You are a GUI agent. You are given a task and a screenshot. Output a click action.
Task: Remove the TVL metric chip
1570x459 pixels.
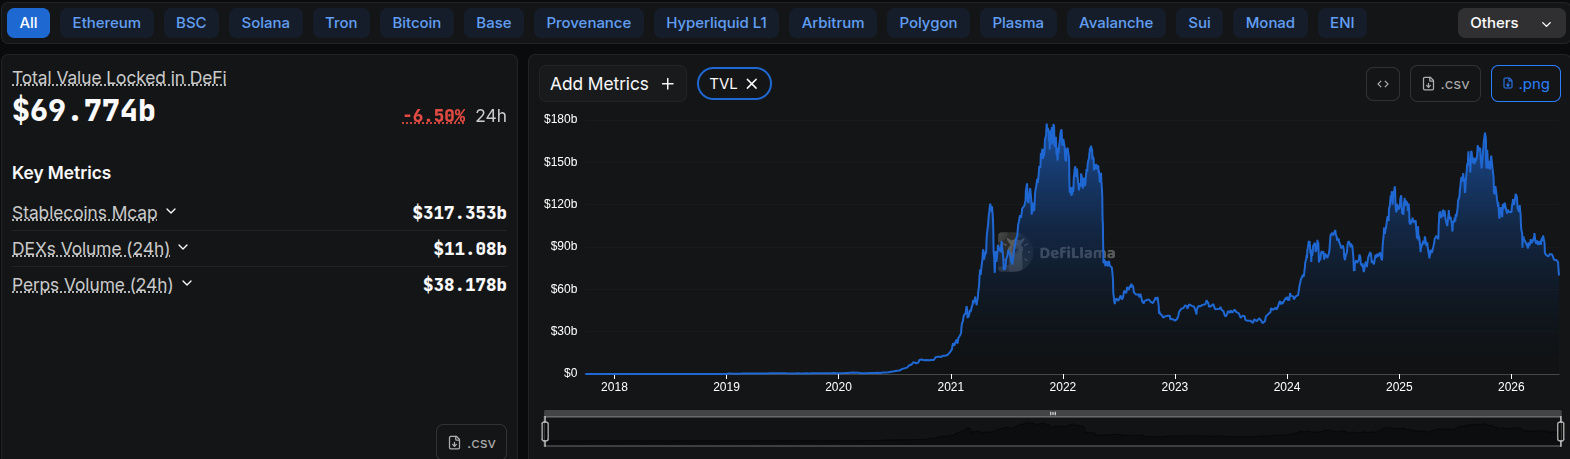752,84
